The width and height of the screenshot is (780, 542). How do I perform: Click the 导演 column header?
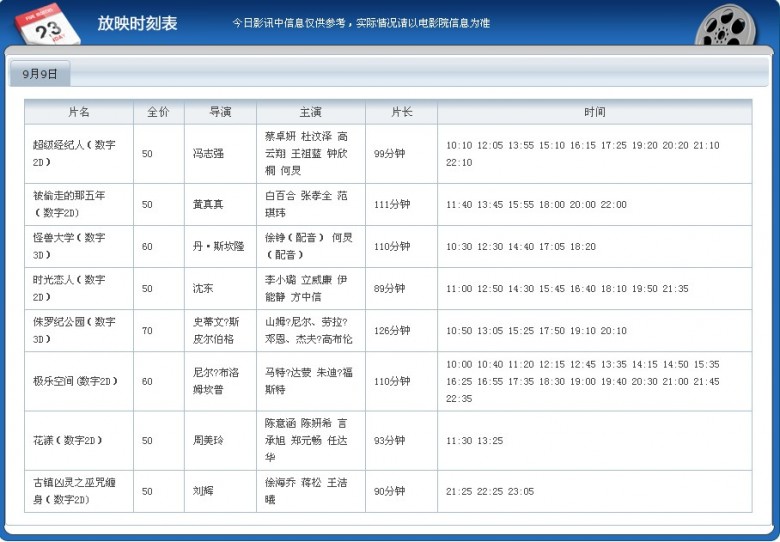220,112
